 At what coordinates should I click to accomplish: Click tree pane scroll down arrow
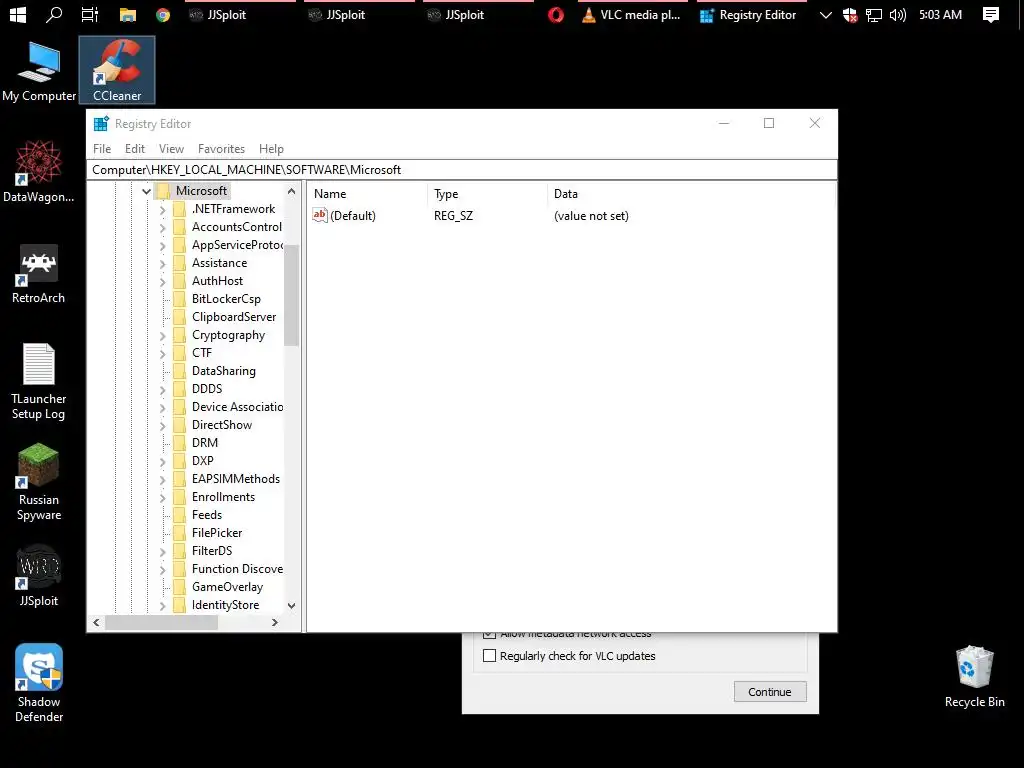(291, 605)
